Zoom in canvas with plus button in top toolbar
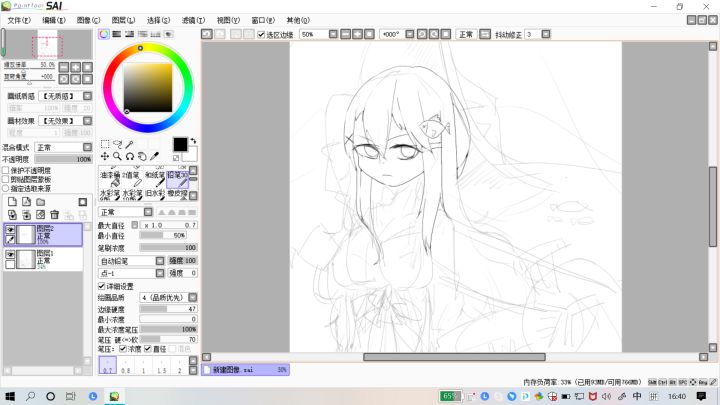The height and width of the screenshot is (405, 720). pos(357,34)
